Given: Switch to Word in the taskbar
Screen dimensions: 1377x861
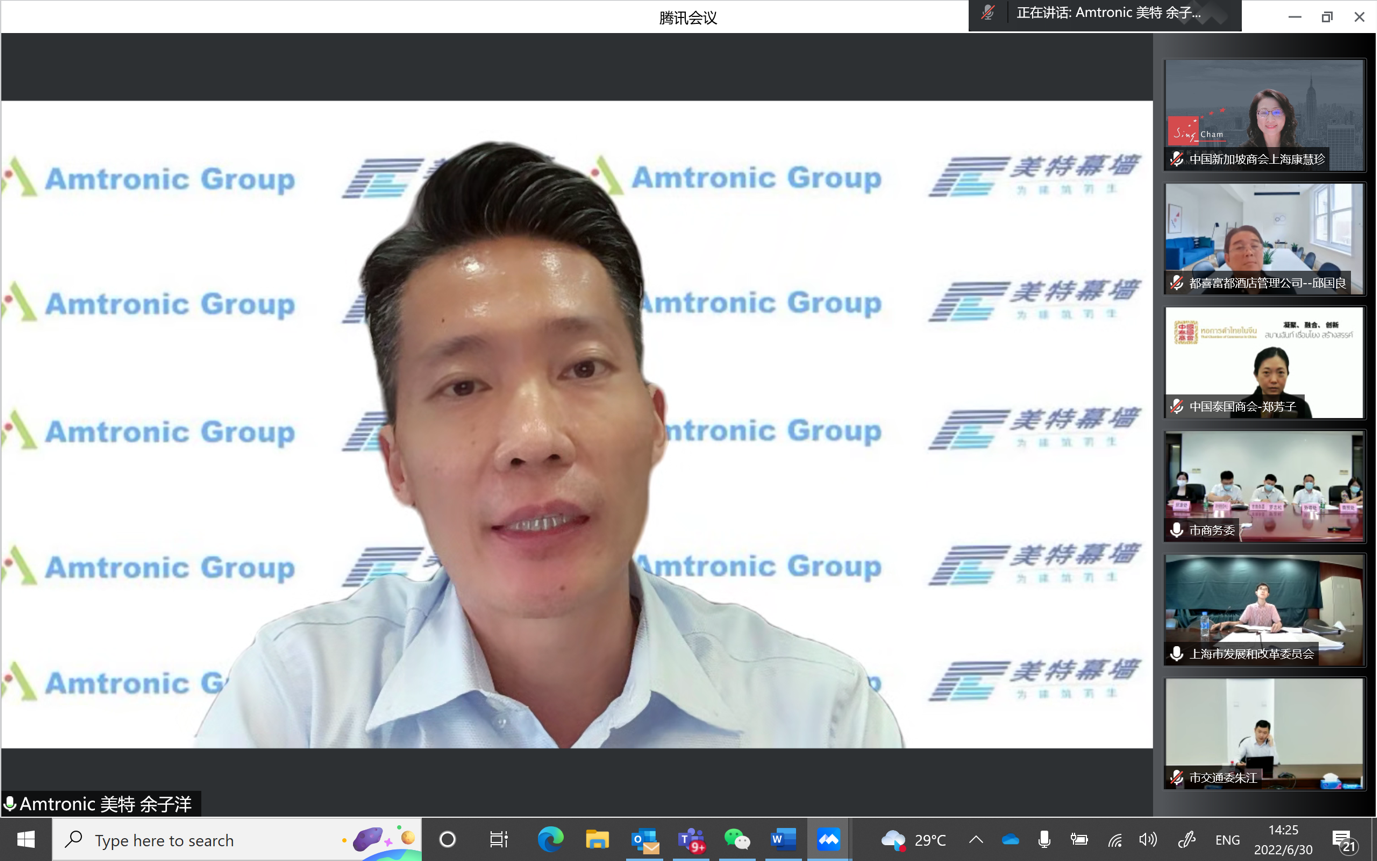Looking at the screenshot, I should (783, 840).
